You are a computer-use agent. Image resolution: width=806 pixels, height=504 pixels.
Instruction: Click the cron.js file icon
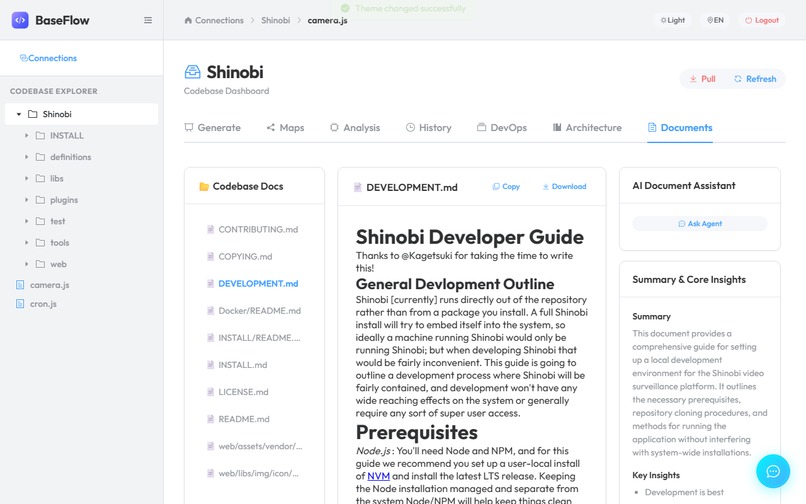click(20, 304)
